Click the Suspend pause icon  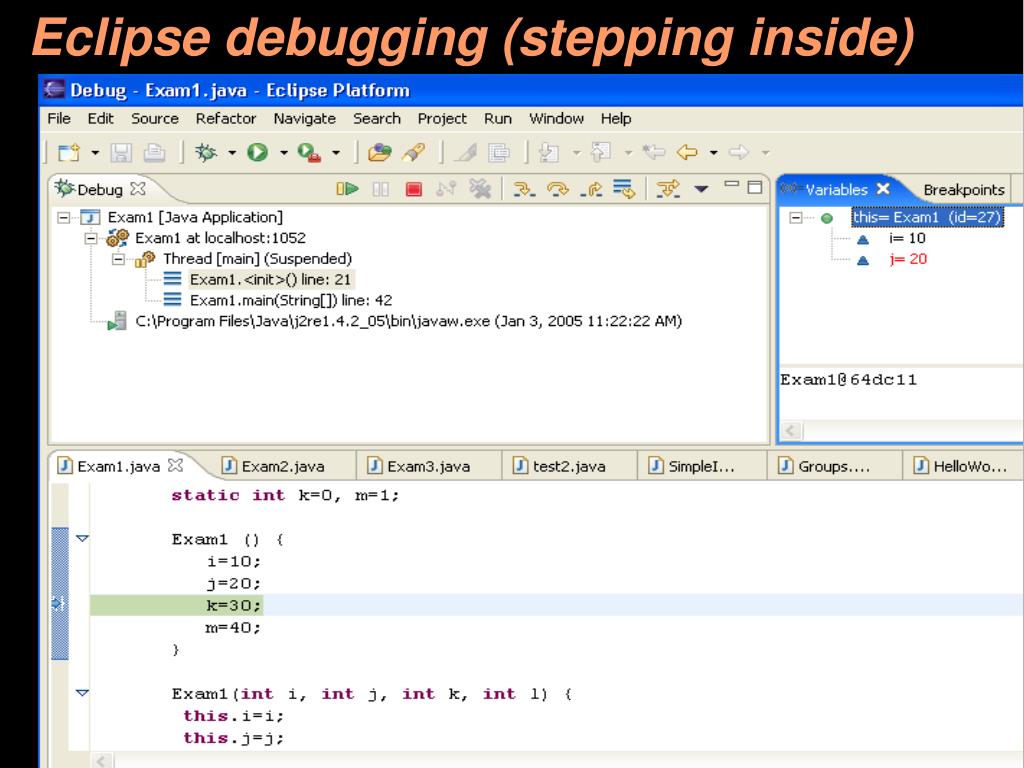point(380,189)
